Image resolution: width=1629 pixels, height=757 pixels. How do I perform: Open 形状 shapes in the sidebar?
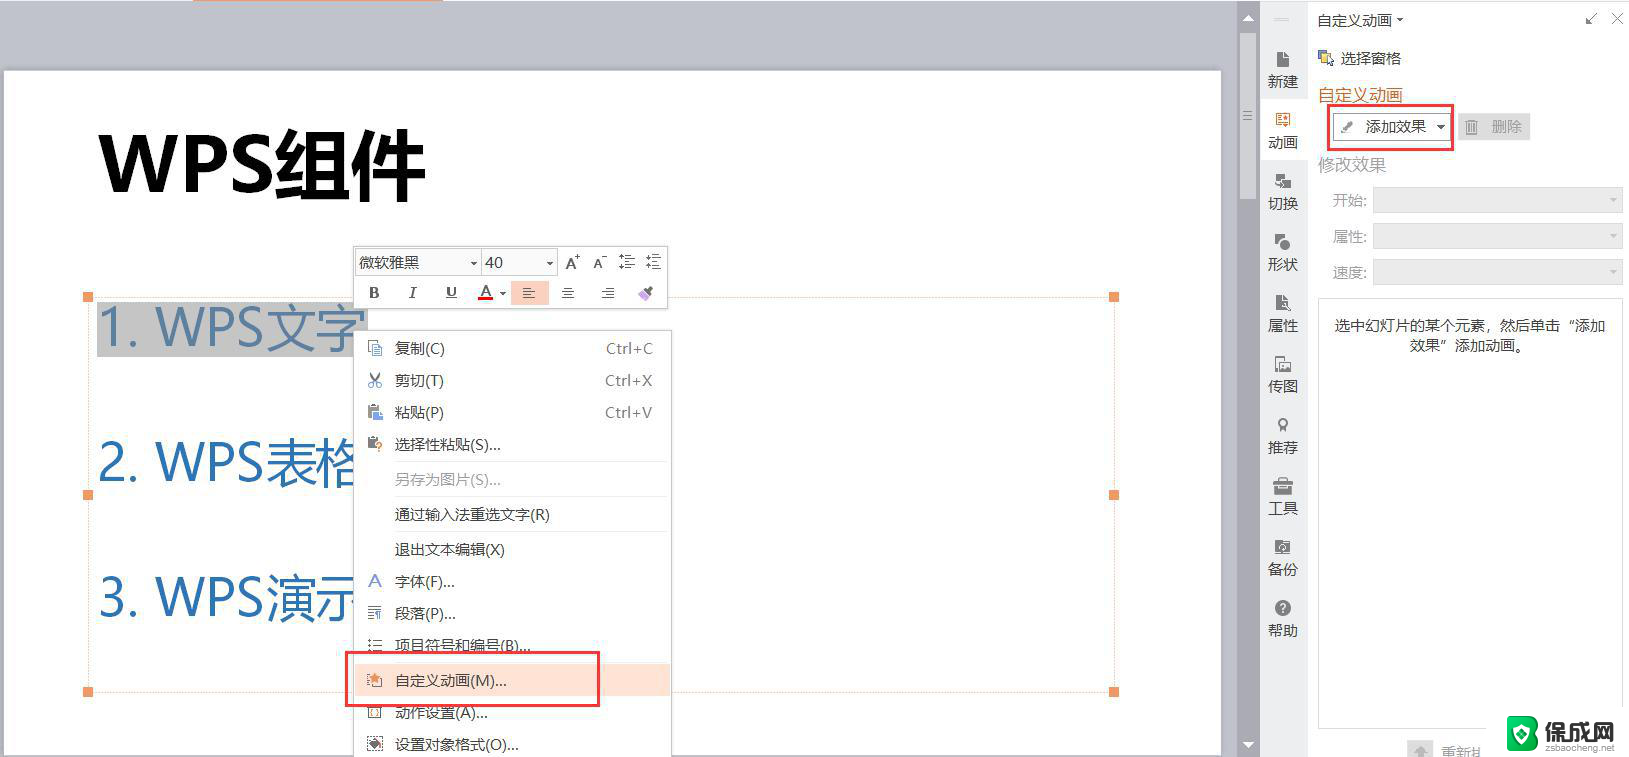click(x=1283, y=253)
